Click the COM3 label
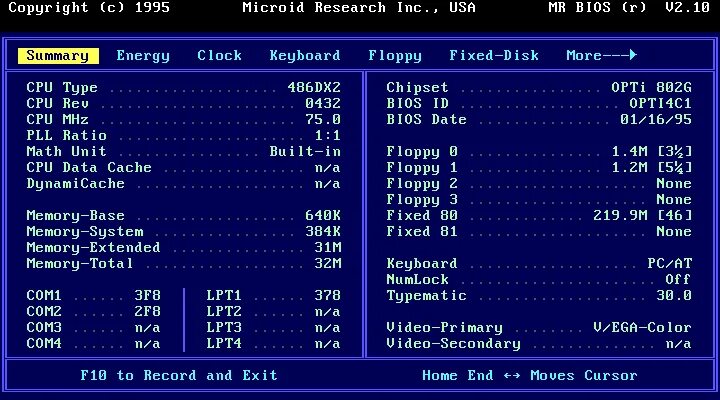 [44, 327]
